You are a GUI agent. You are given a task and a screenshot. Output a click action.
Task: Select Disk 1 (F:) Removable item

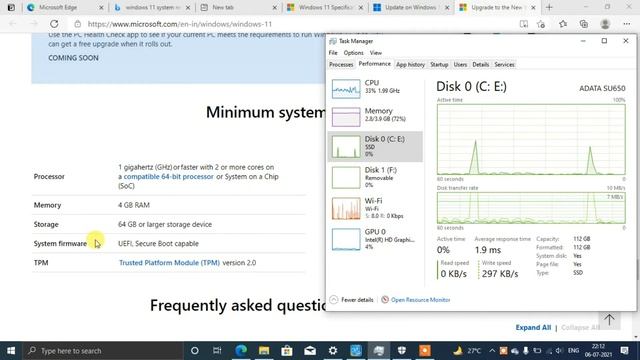tap(375, 177)
